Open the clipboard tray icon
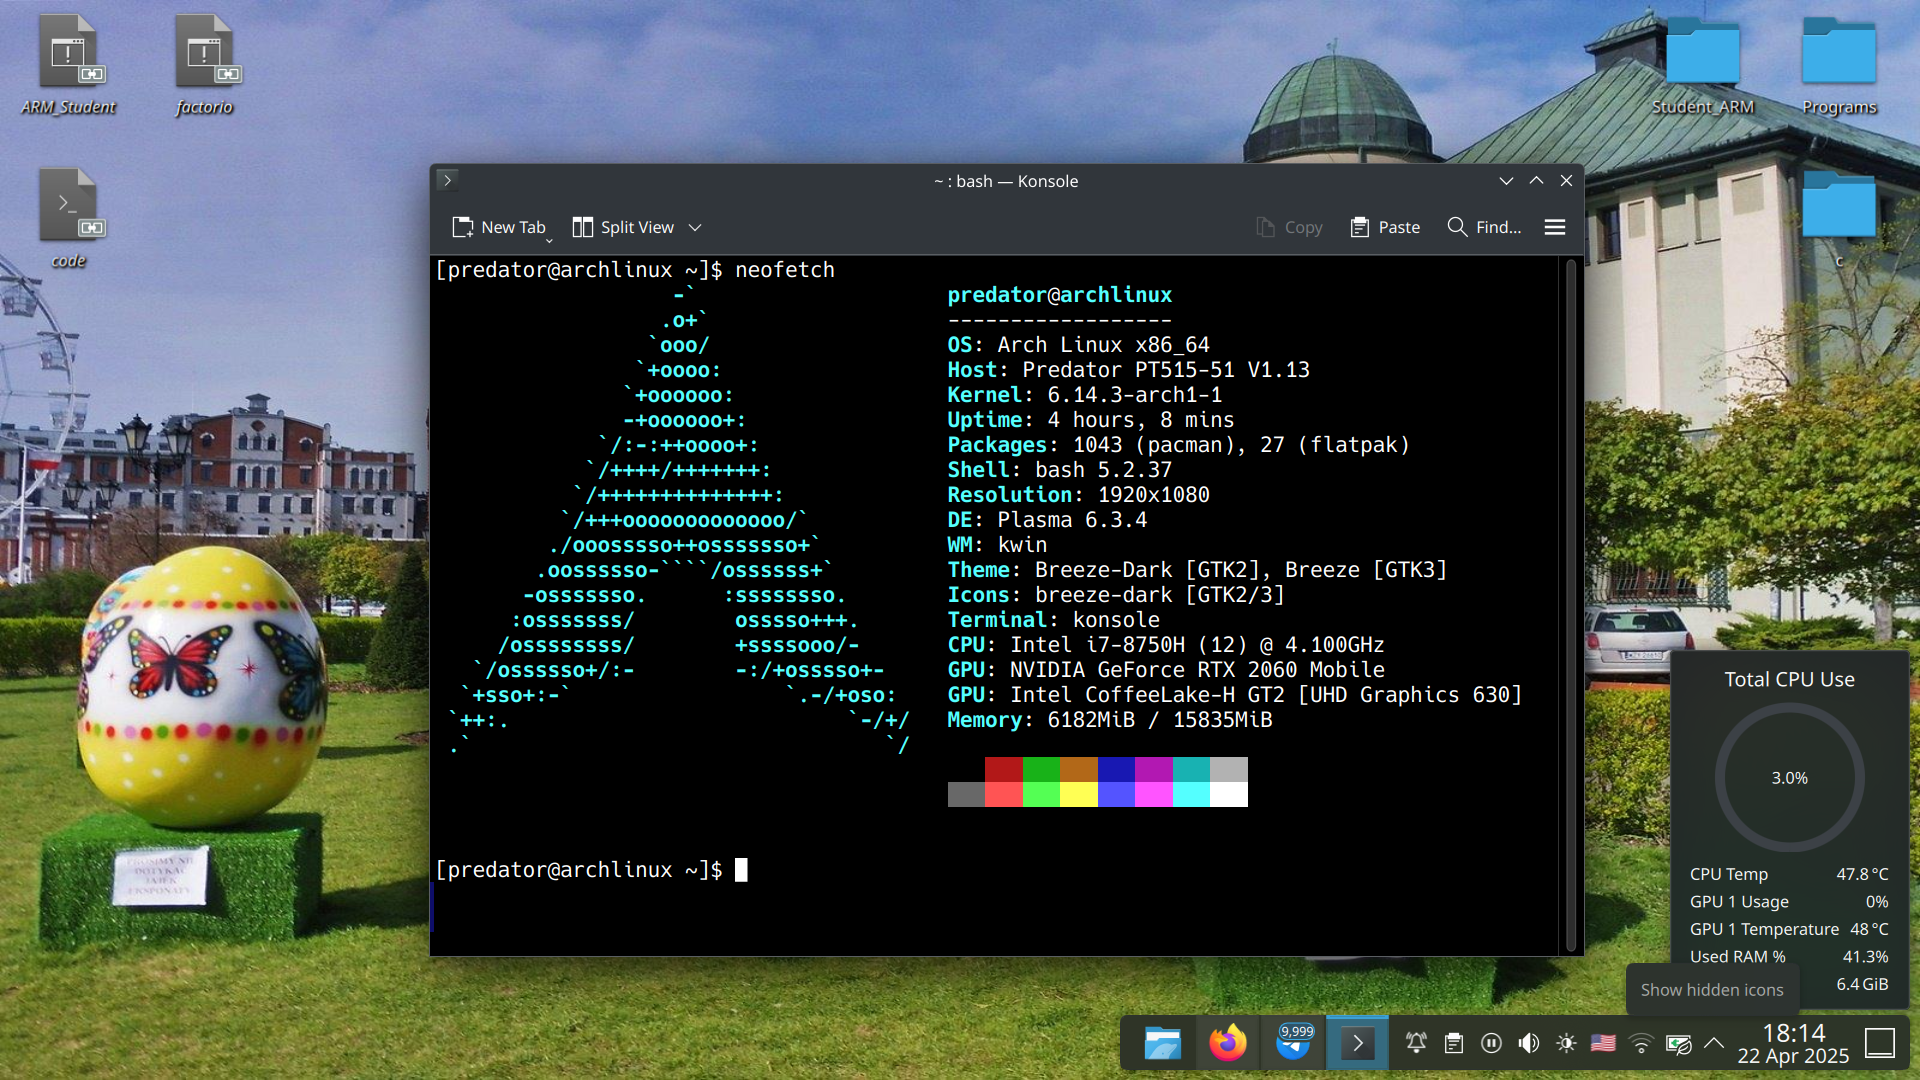Image resolution: width=1920 pixels, height=1080 pixels. coord(1454,1043)
